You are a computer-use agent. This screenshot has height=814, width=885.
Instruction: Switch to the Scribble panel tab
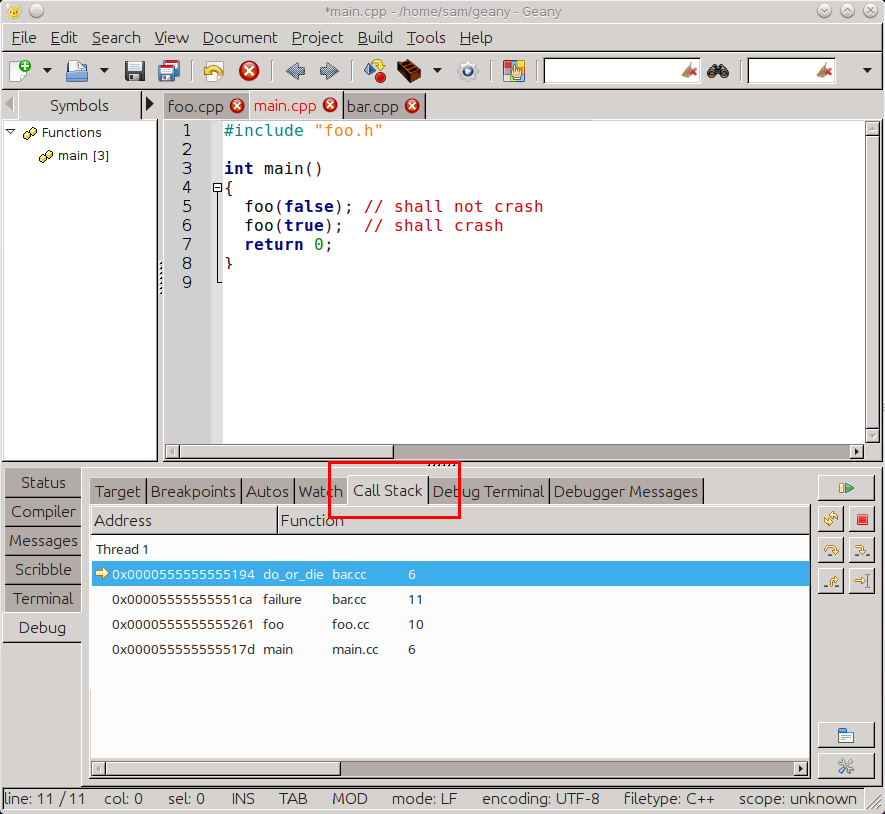point(43,570)
